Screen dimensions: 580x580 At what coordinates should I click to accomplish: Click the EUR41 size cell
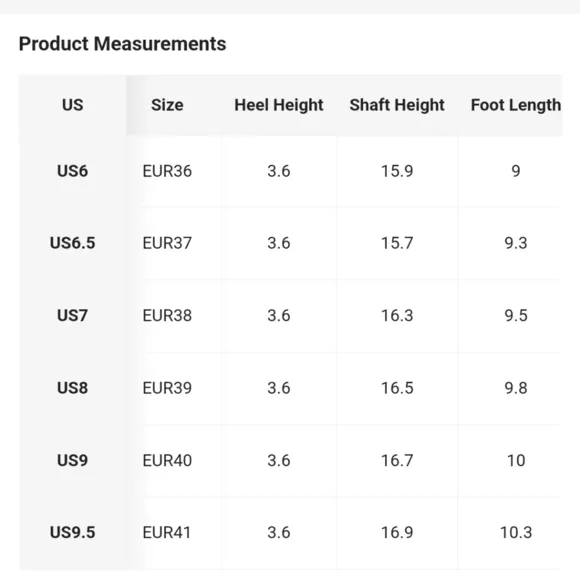pos(167,533)
